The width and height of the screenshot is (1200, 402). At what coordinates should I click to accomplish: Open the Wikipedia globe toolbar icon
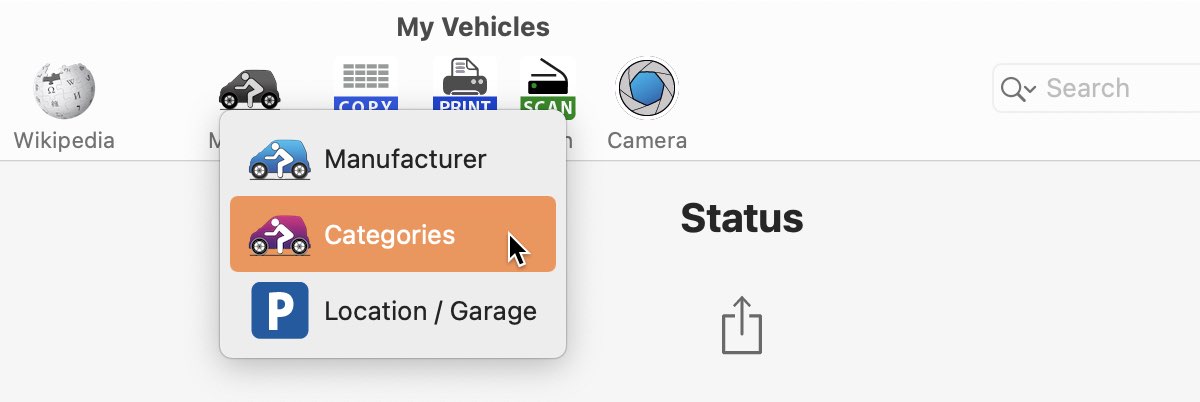[x=64, y=89]
